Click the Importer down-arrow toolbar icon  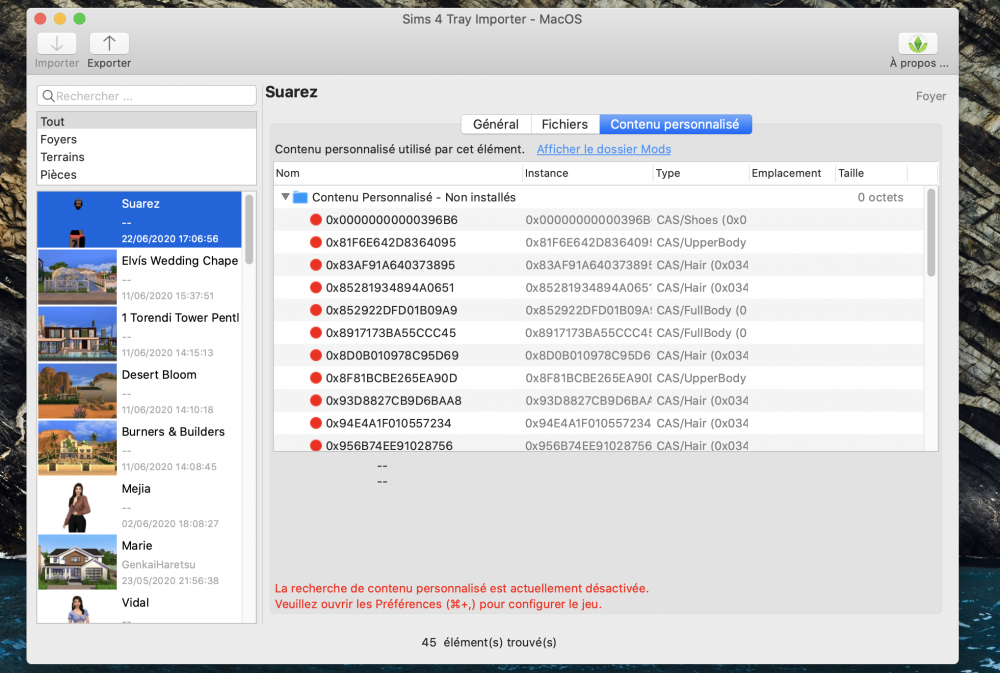click(57, 43)
